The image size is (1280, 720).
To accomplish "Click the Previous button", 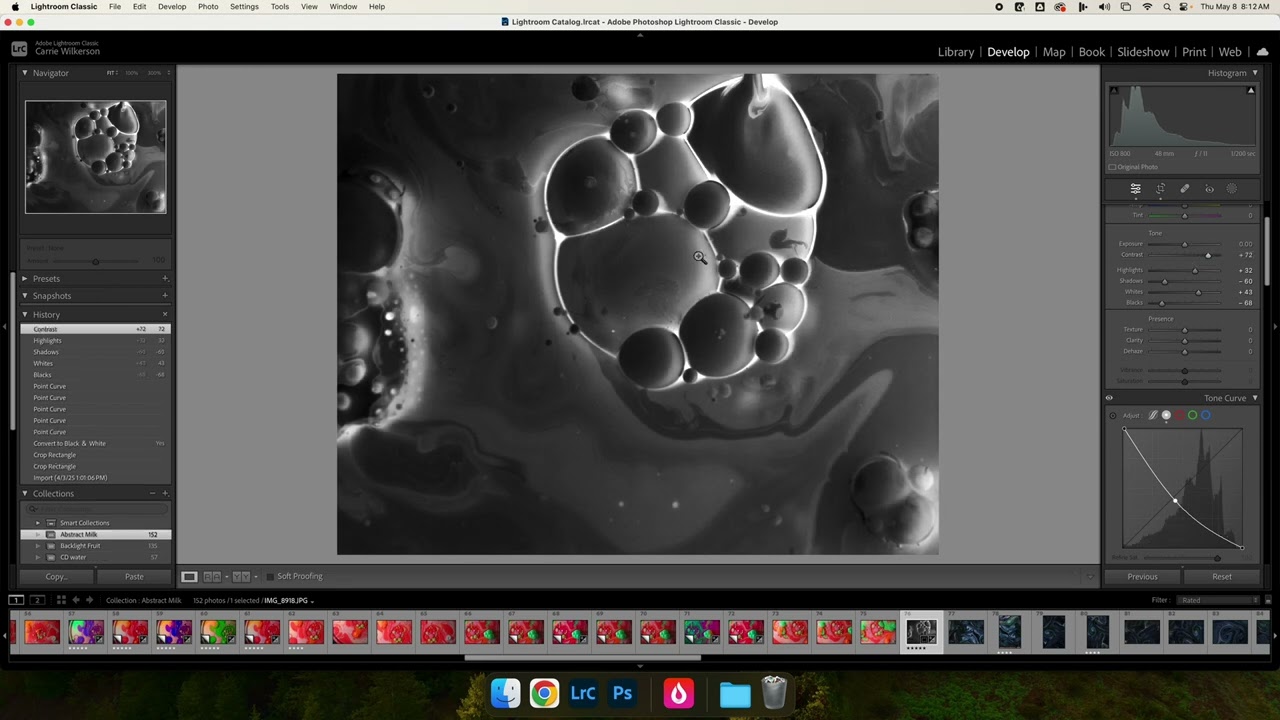I will tap(1142, 576).
